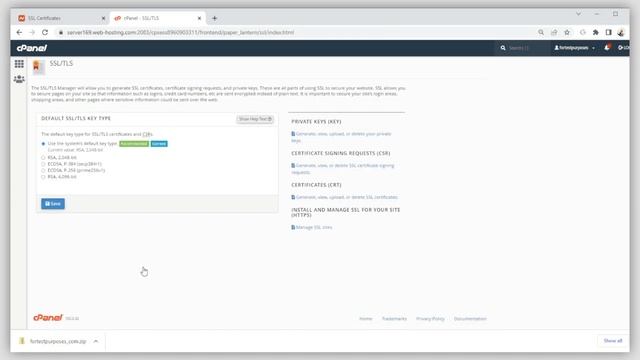Open the SSL certificate signing requests link
Image resolution: width=640 pixels, height=360 pixels.
click(x=343, y=169)
